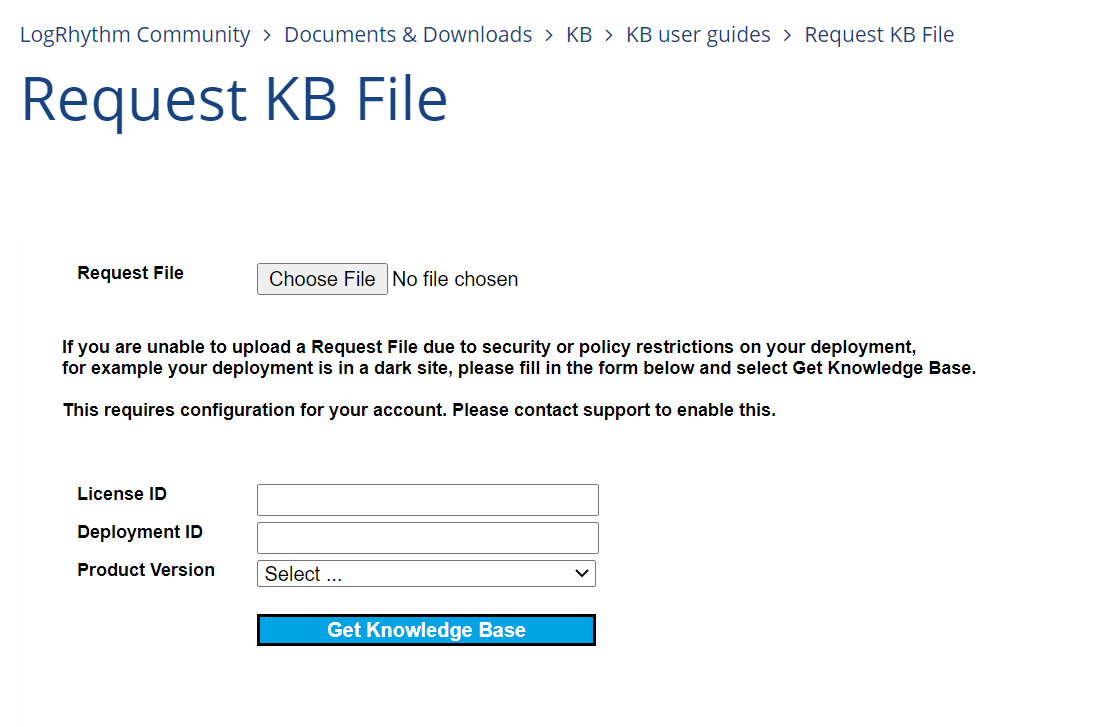The width and height of the screenshot is (1096, 727).
Task: Open the LogRhythm Community breadcrumb link
Action: [x=135, y=35]
